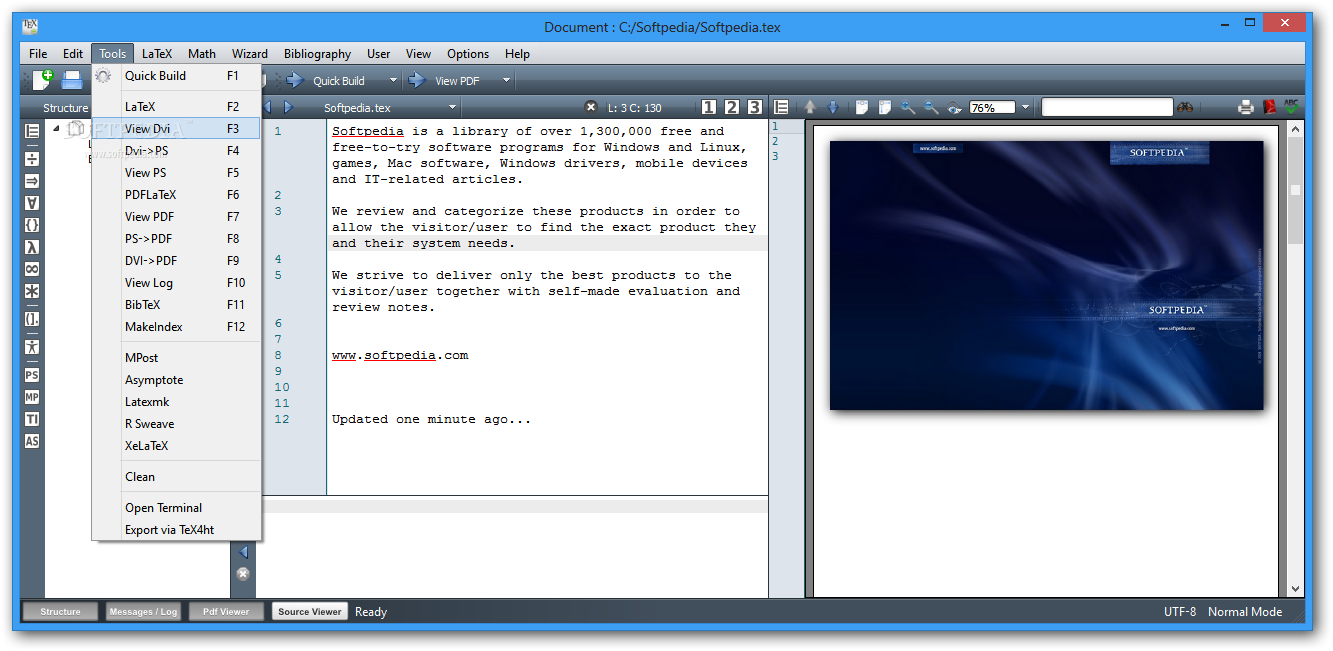Jump to bookmark 3 button

click(755, 107)
